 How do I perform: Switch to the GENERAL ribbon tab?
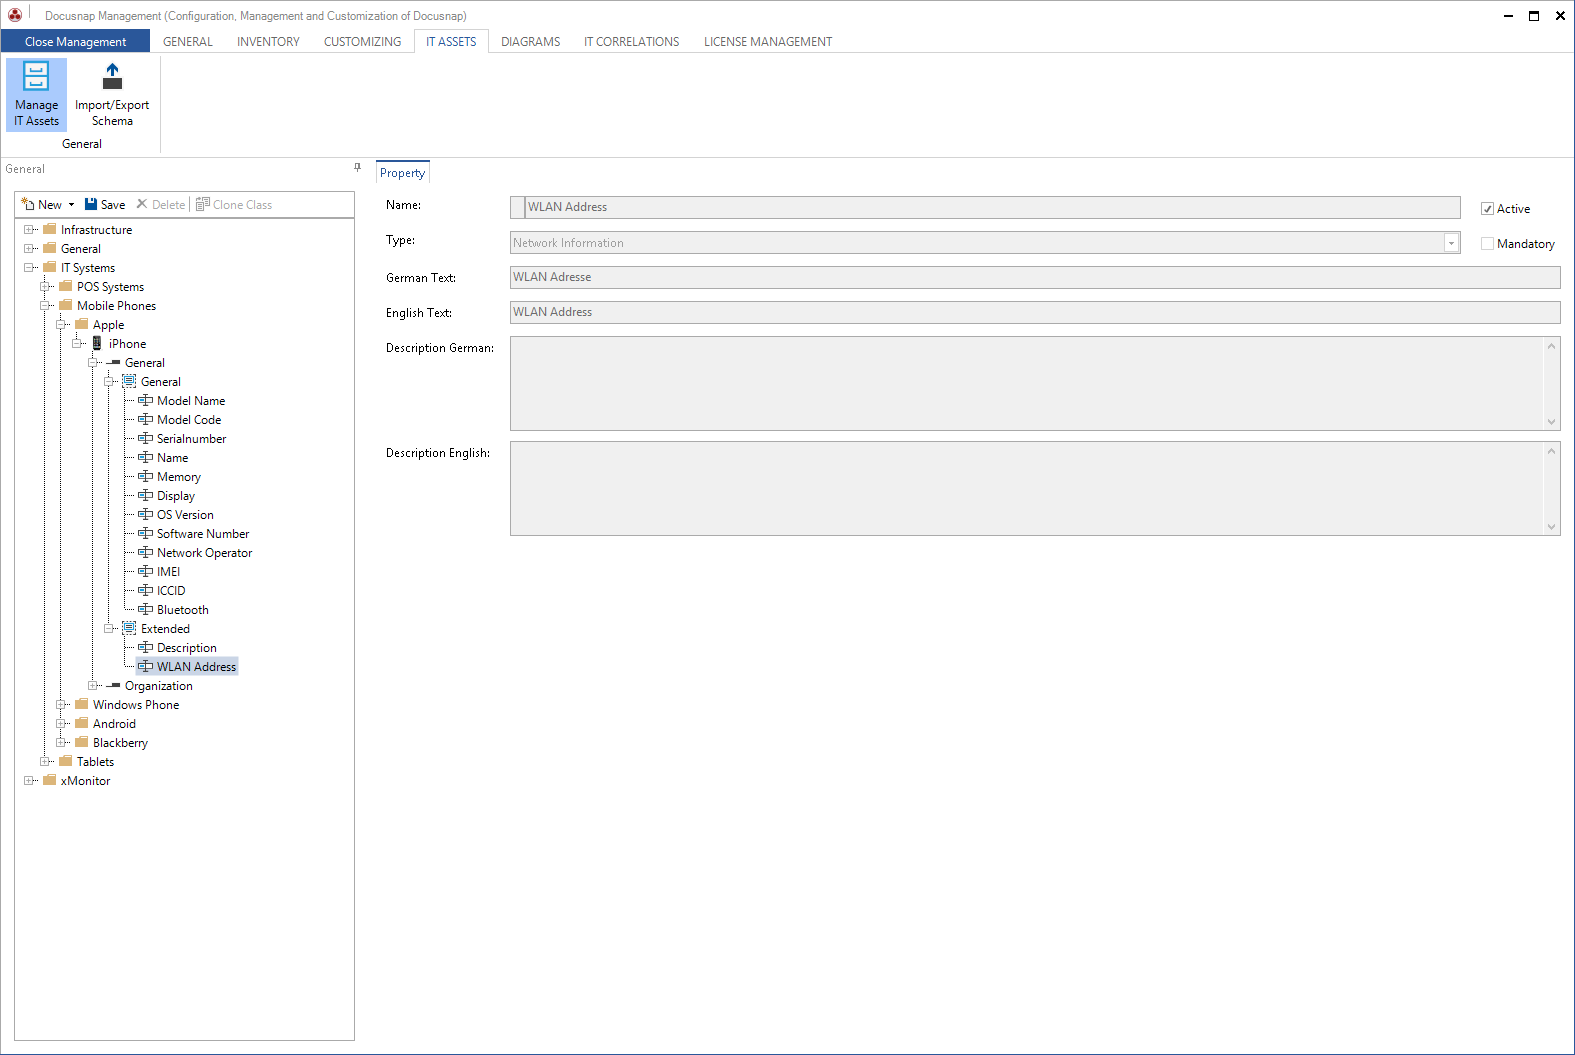[x=188, y=42]
